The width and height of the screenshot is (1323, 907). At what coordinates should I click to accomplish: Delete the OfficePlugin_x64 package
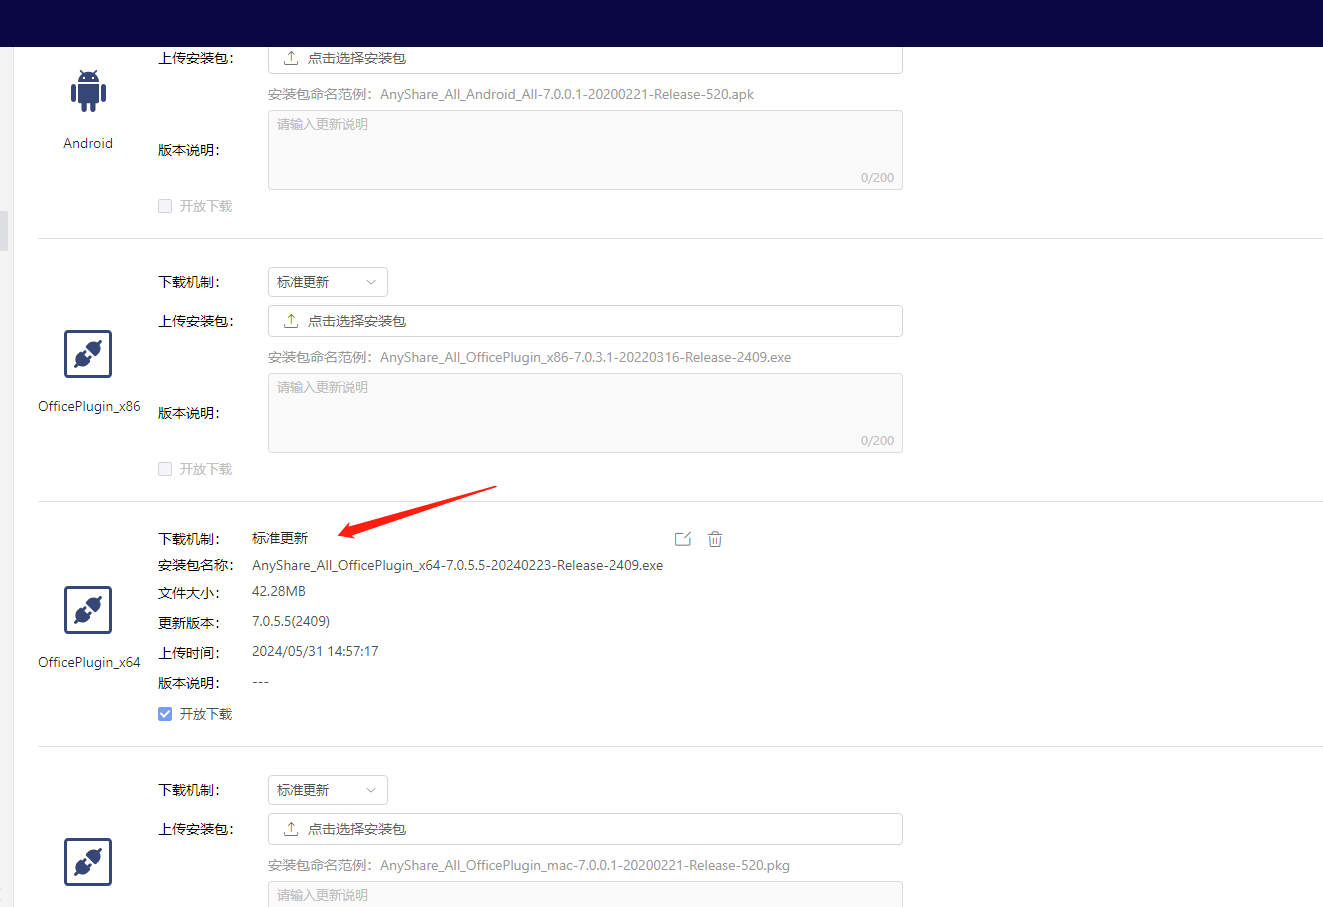[x=715, y=539]
